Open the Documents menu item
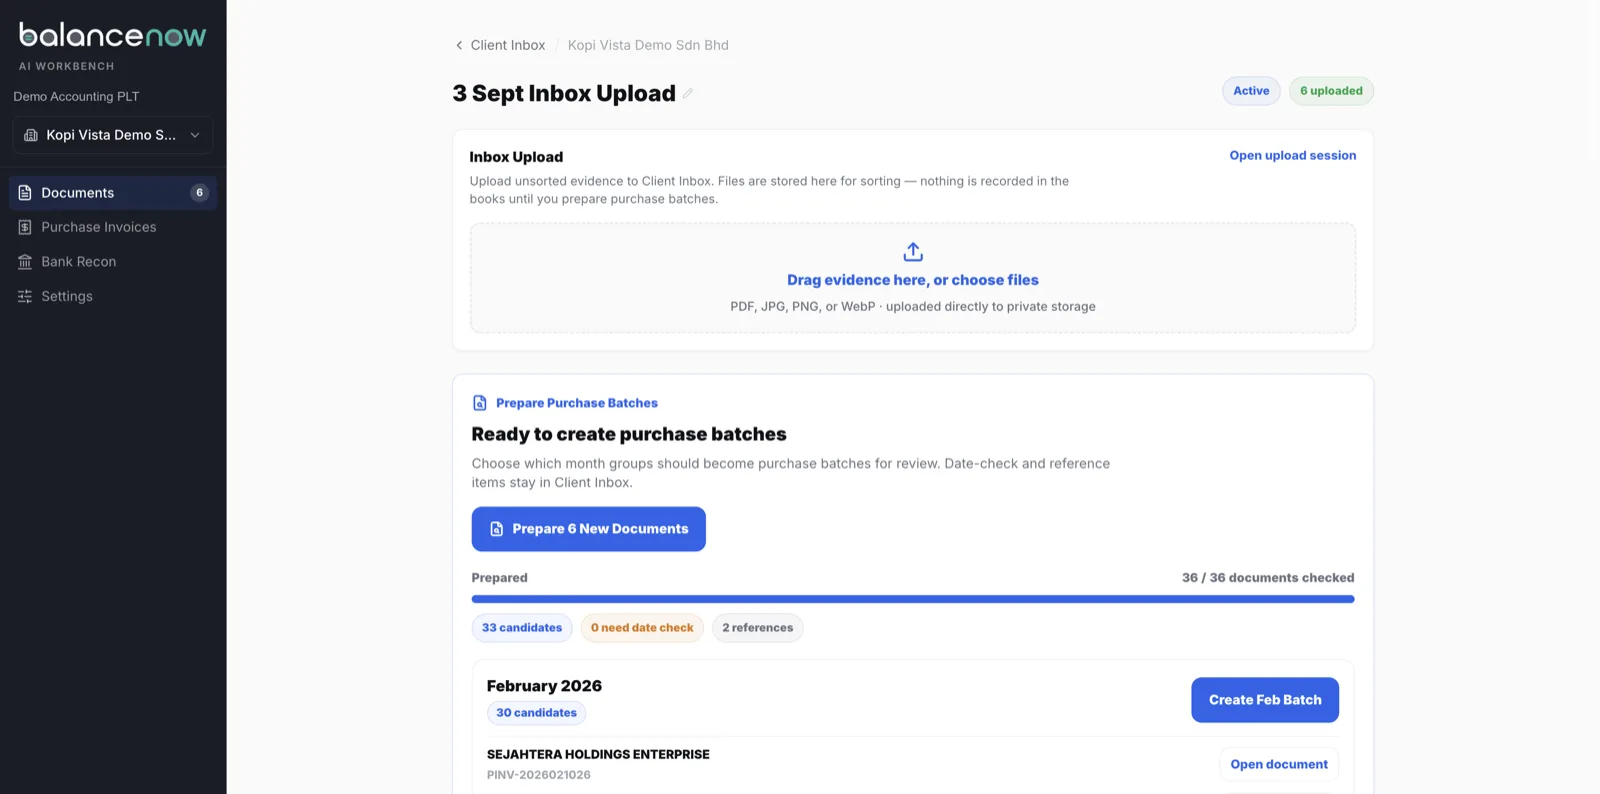This screenshot has height=794, width=1600. click(113, 193)
